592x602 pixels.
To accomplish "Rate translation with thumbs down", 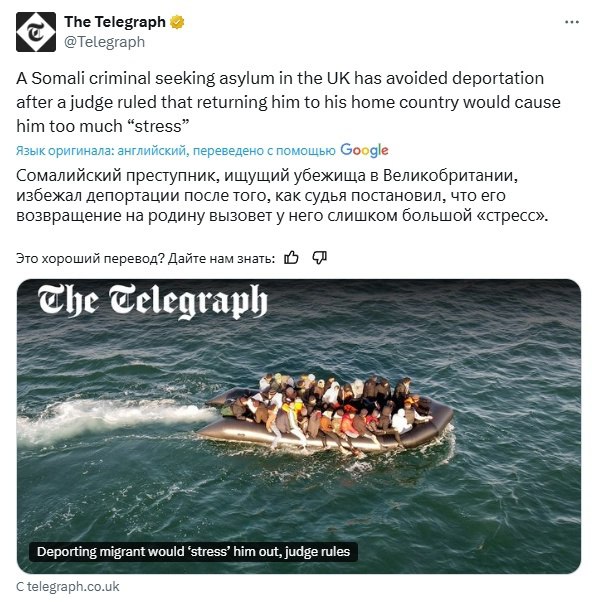I will [319, 258].
